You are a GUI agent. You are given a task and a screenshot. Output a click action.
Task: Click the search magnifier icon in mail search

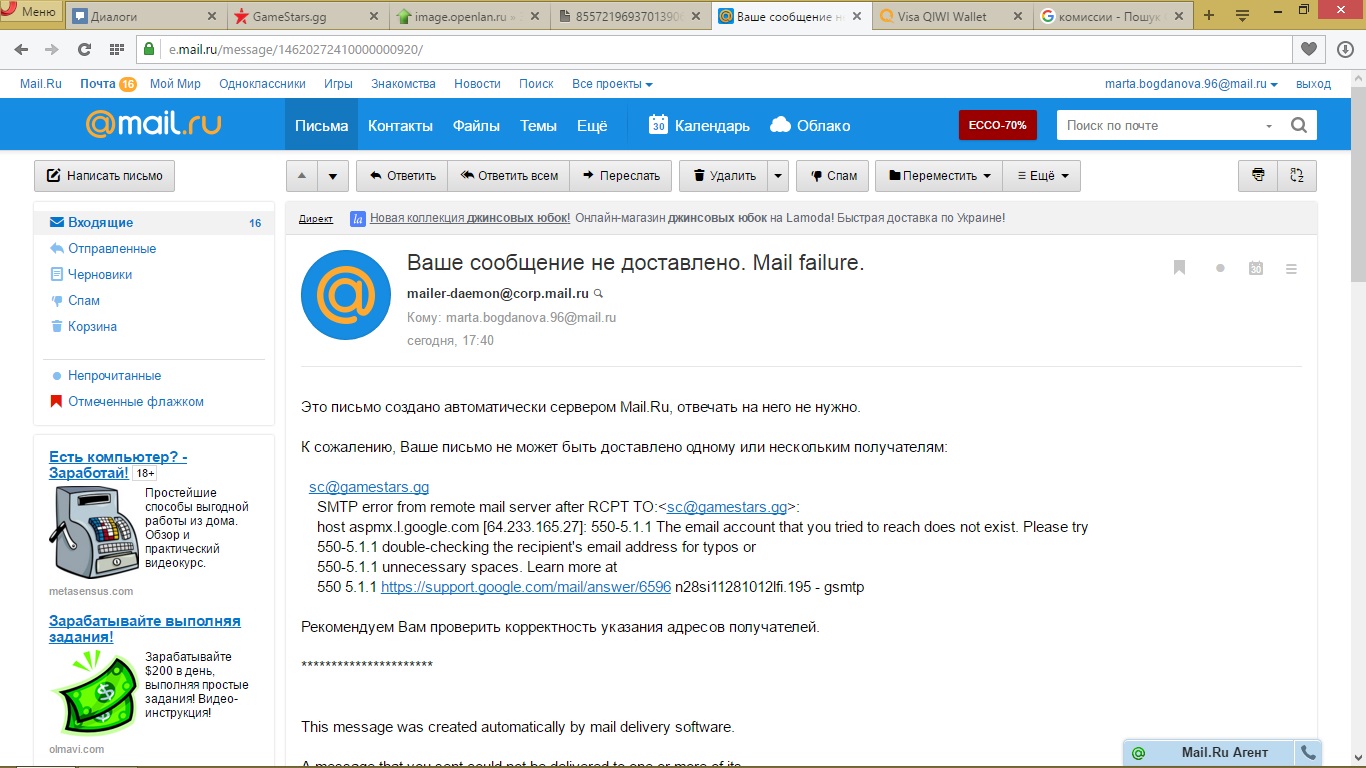point(1299,125)
